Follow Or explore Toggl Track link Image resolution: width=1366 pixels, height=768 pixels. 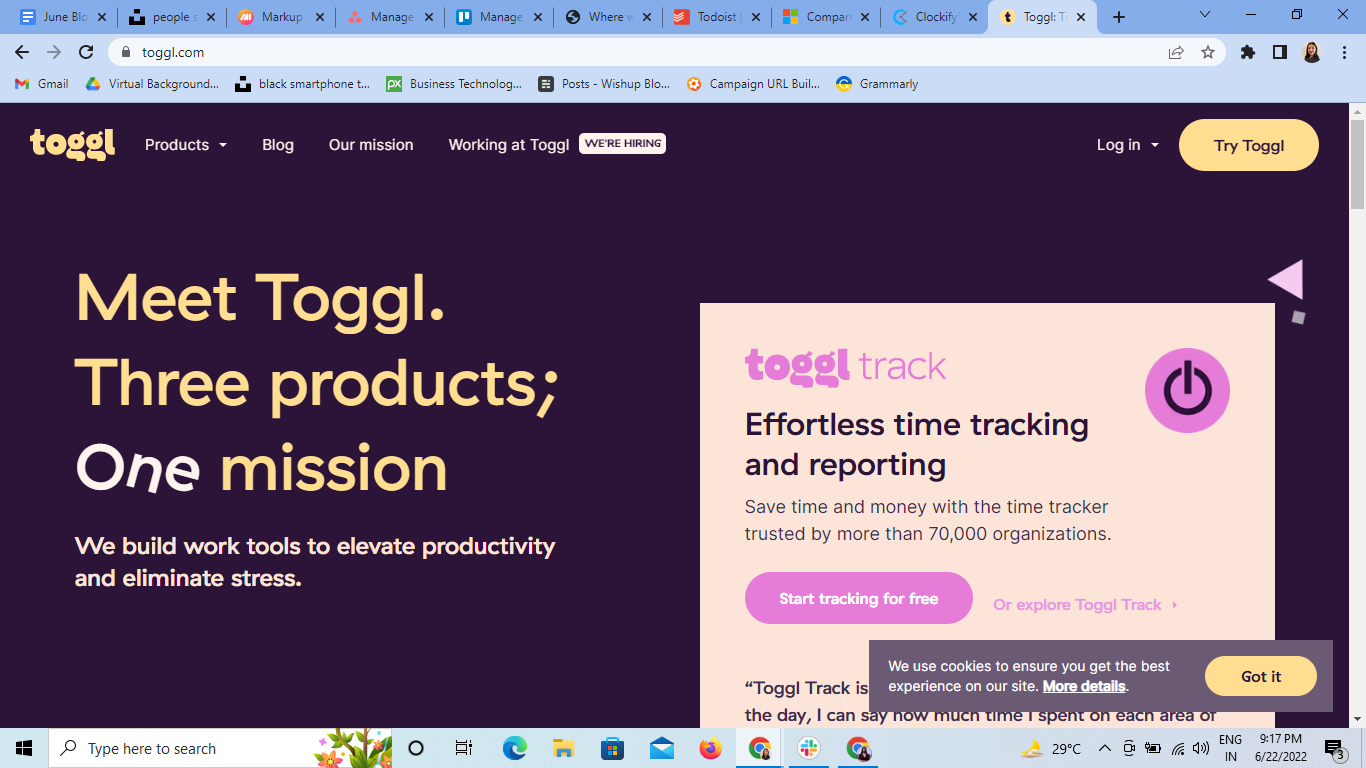point(1085,605)
